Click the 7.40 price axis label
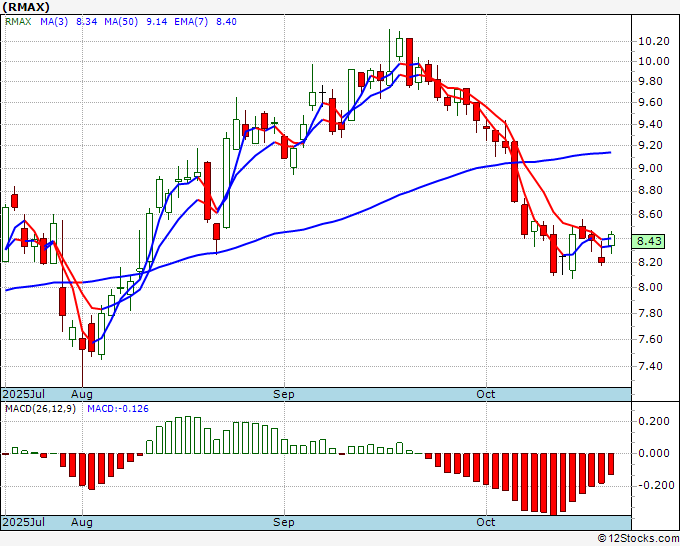Screen dimensions: 680x546 tap(651, 366)
